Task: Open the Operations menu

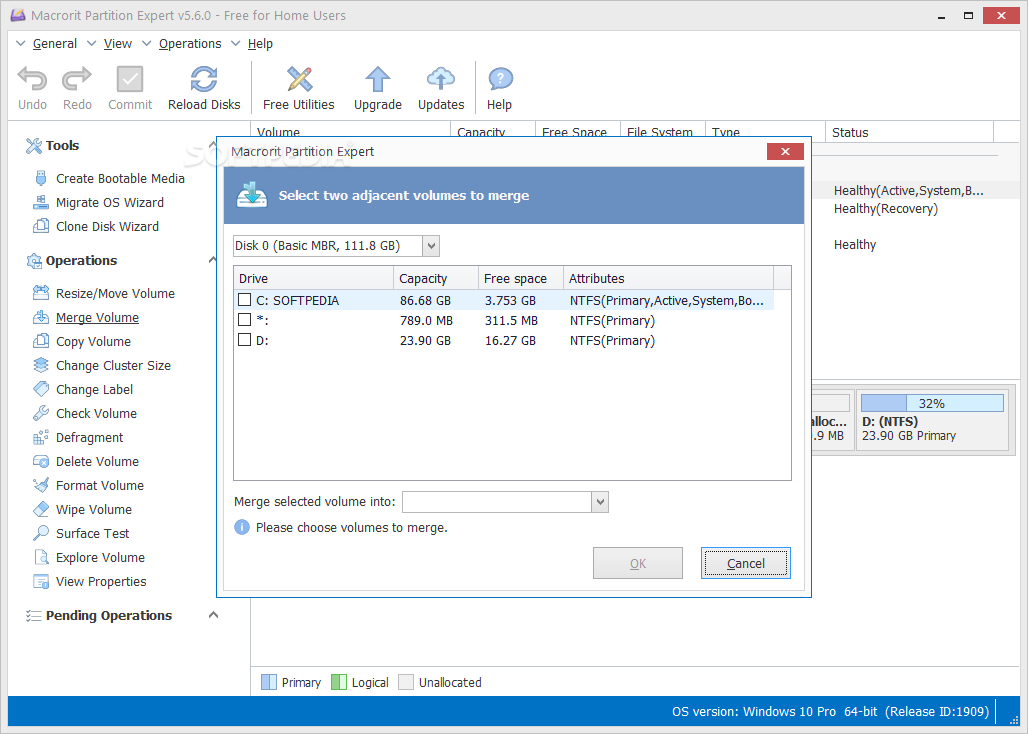Action: pos(189,43)
